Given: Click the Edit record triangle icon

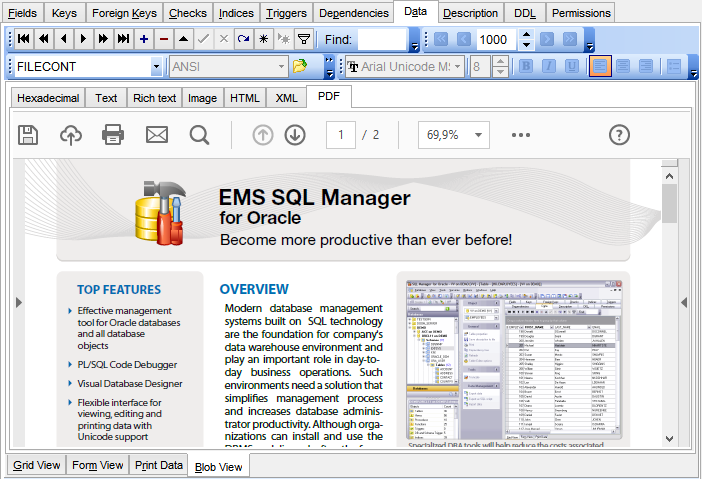Looking at the screenshot, I should coord(184,39).
